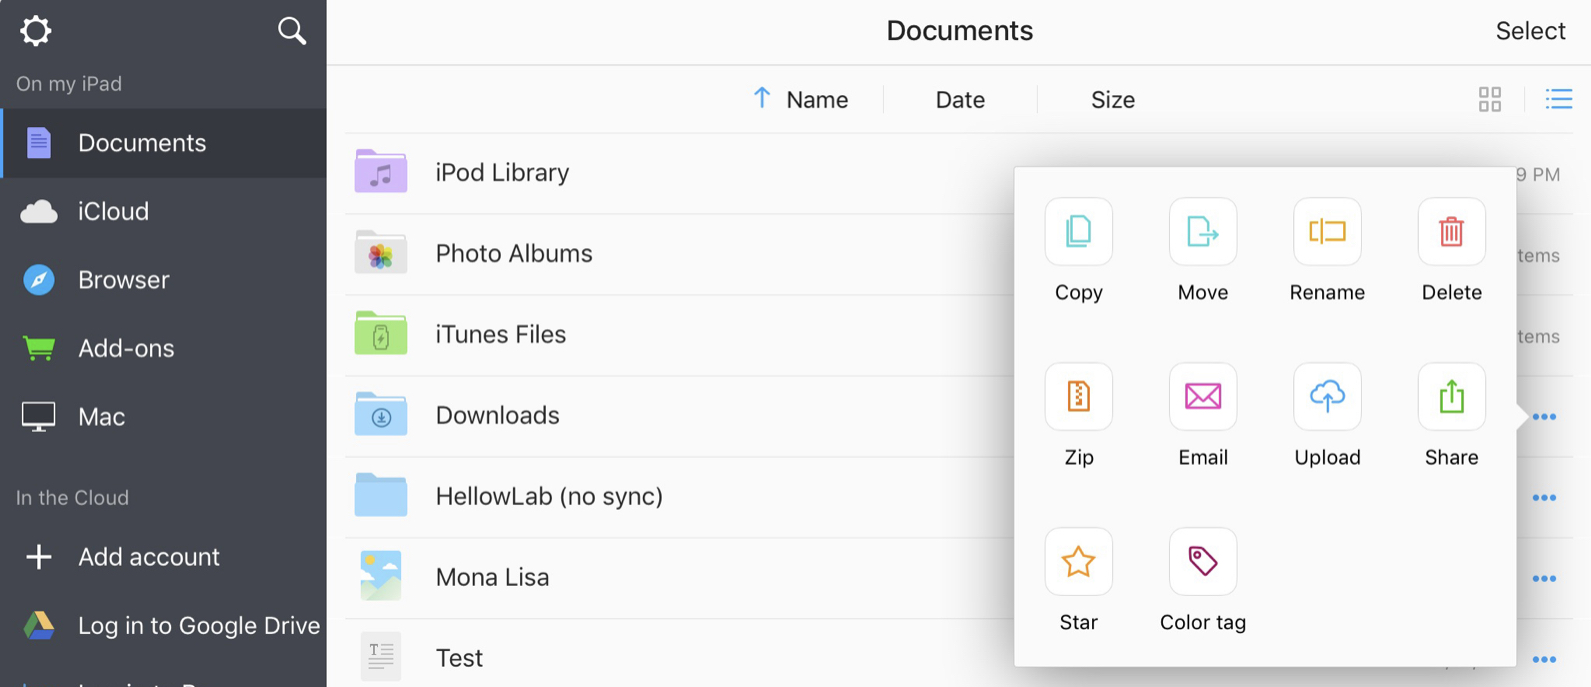Open Browser from the sidebar
The image size is (1591, 687).
pos(163,280)
